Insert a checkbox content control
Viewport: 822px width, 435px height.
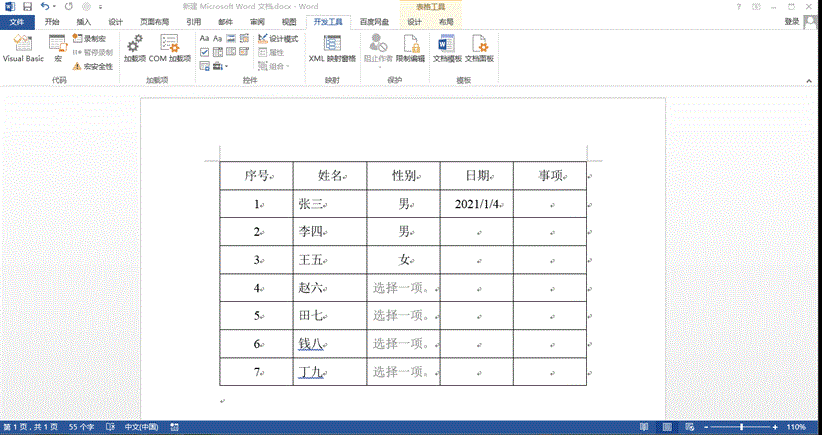[x=205, y=52]
